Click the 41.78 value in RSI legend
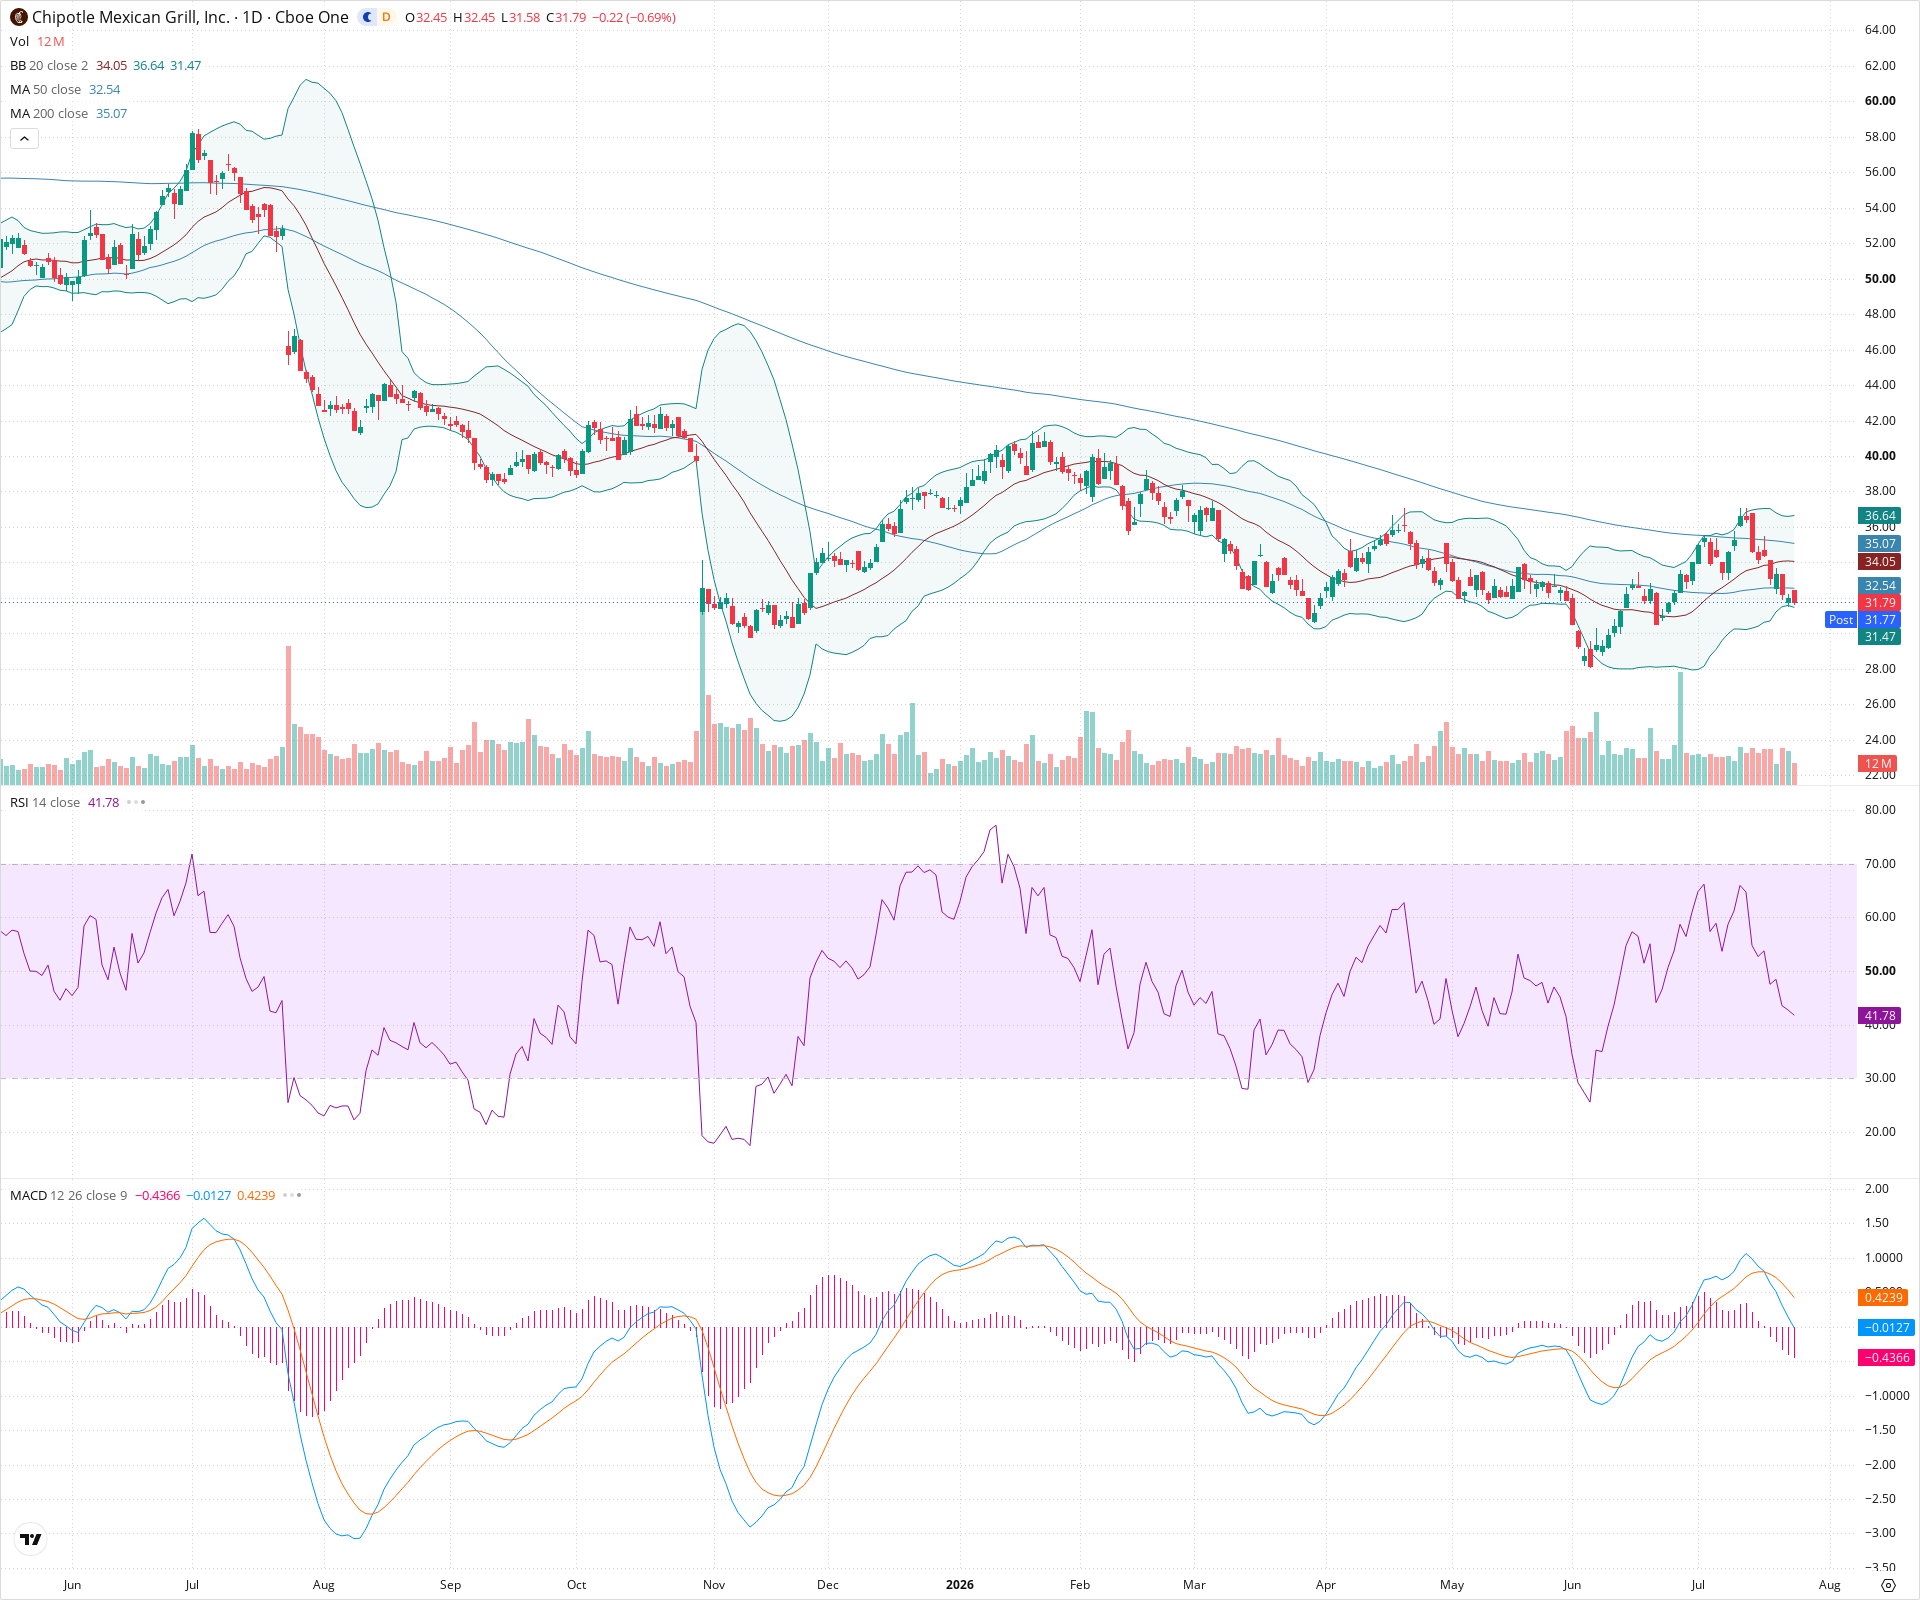 (x=103, y=802)
